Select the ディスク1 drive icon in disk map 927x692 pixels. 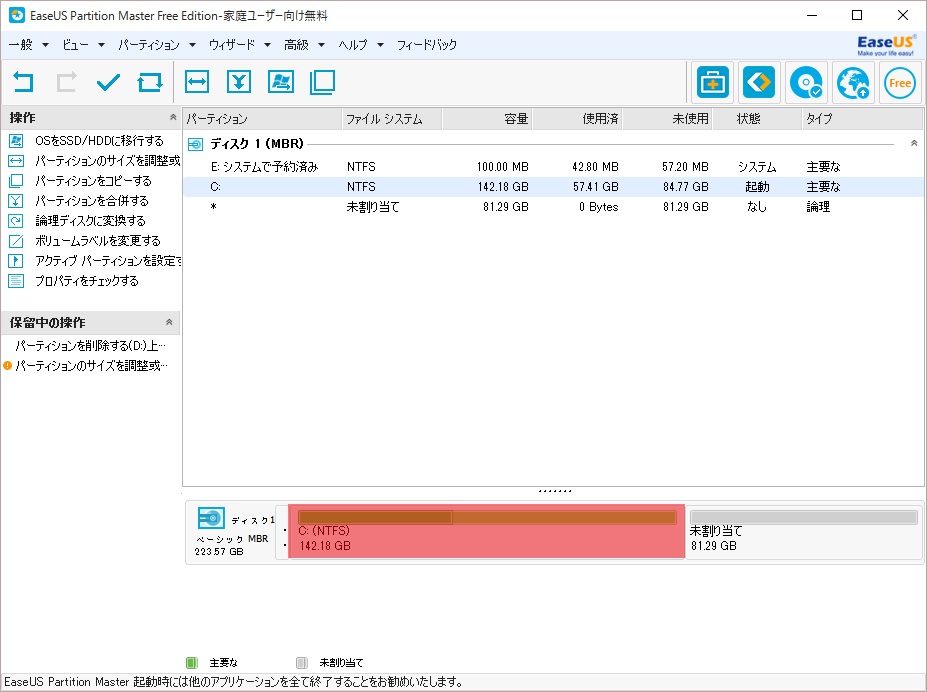tap(211, 518)
